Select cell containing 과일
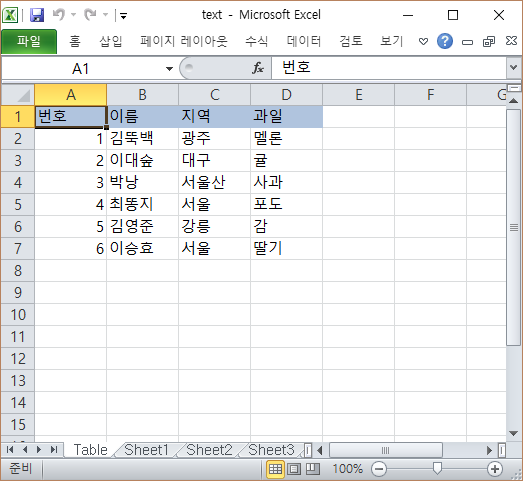The height and width of the screenshot is (481, 523). (x=287, y=116)
